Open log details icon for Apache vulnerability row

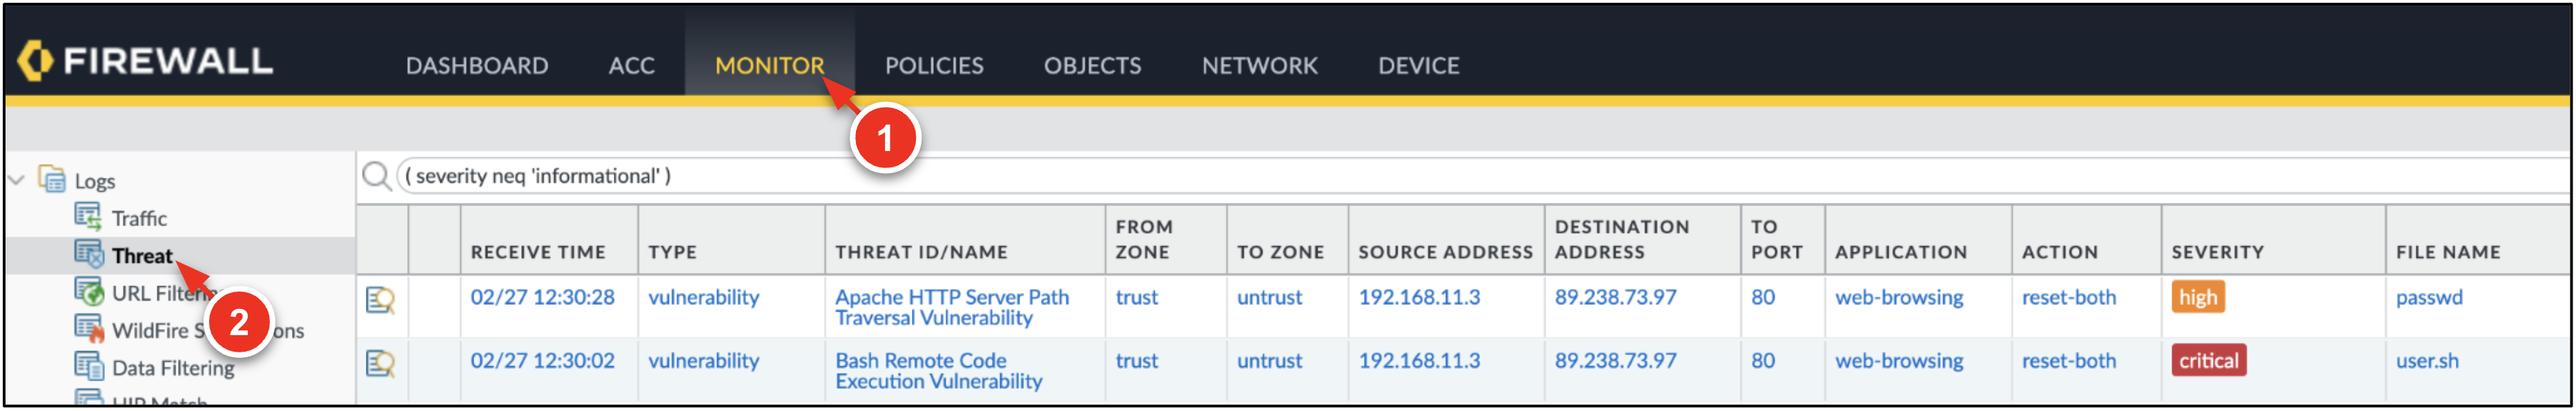(x=380, y=299)
